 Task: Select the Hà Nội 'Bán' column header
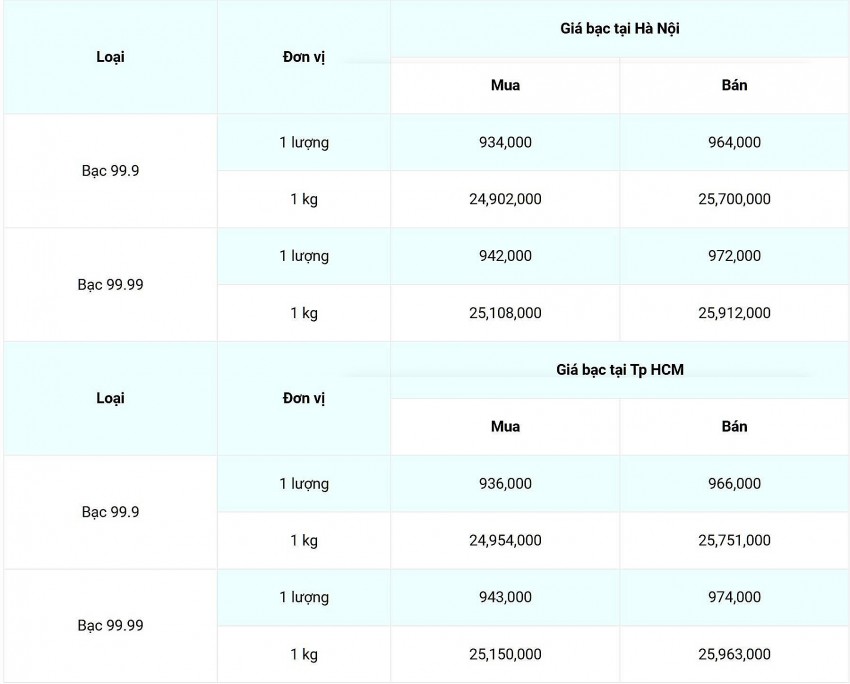pyautogui.click(x=734, y=85)
